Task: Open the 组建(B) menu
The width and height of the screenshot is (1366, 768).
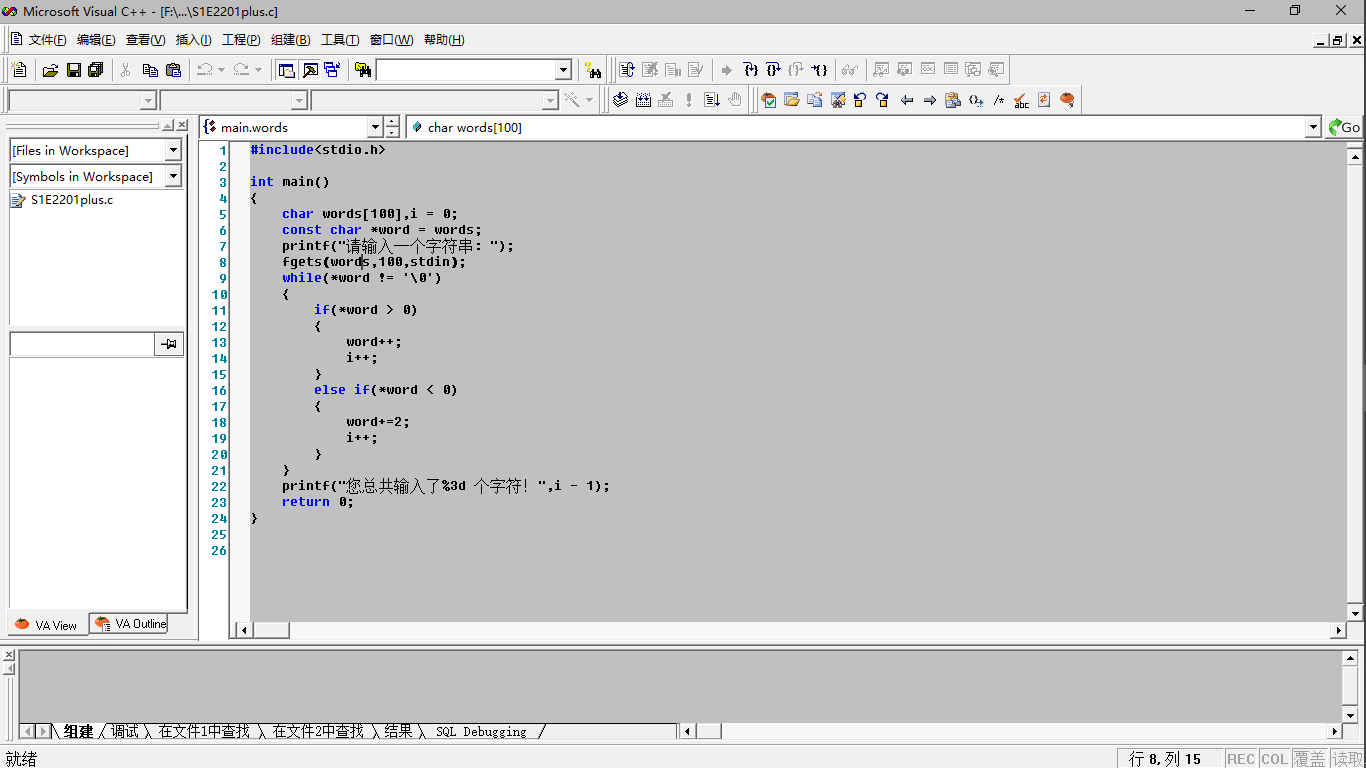Action: click(x=290, y=40)
